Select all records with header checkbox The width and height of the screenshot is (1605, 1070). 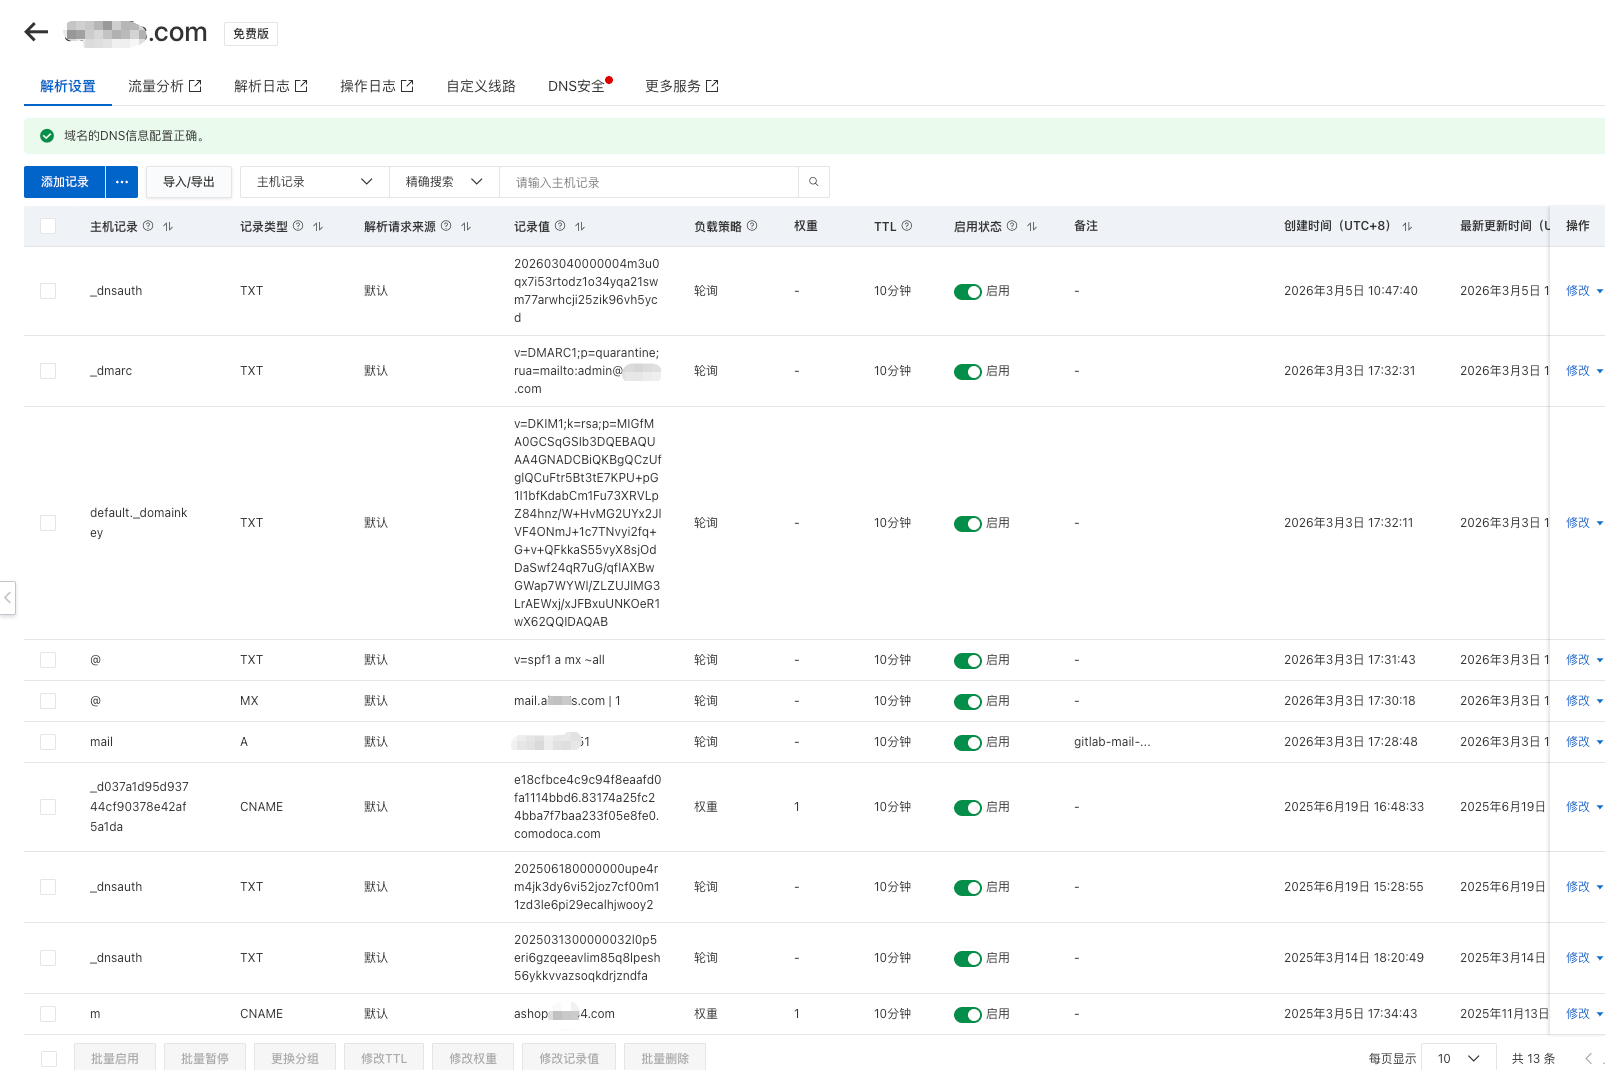(48, 226)
